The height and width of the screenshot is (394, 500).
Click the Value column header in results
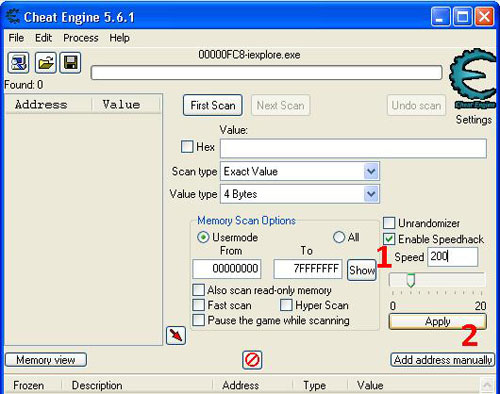coord(126,104)
